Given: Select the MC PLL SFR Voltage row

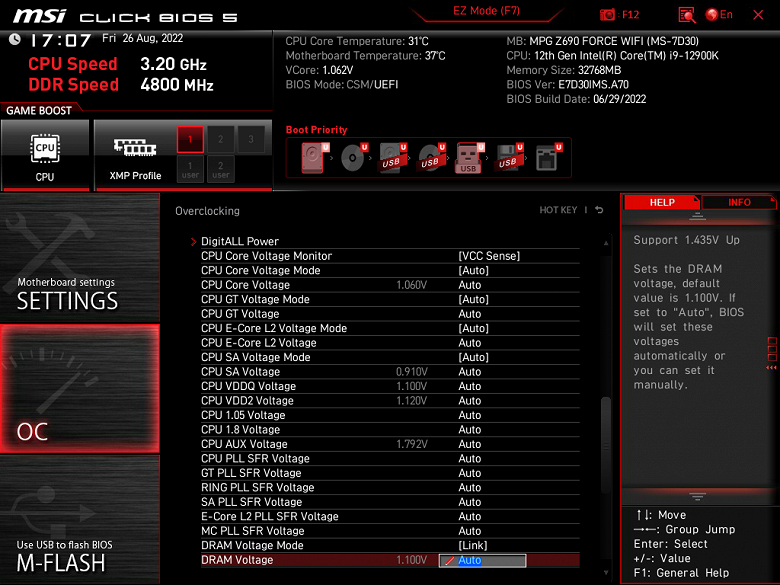Looking at the screenshot, I should coord(390,531).
